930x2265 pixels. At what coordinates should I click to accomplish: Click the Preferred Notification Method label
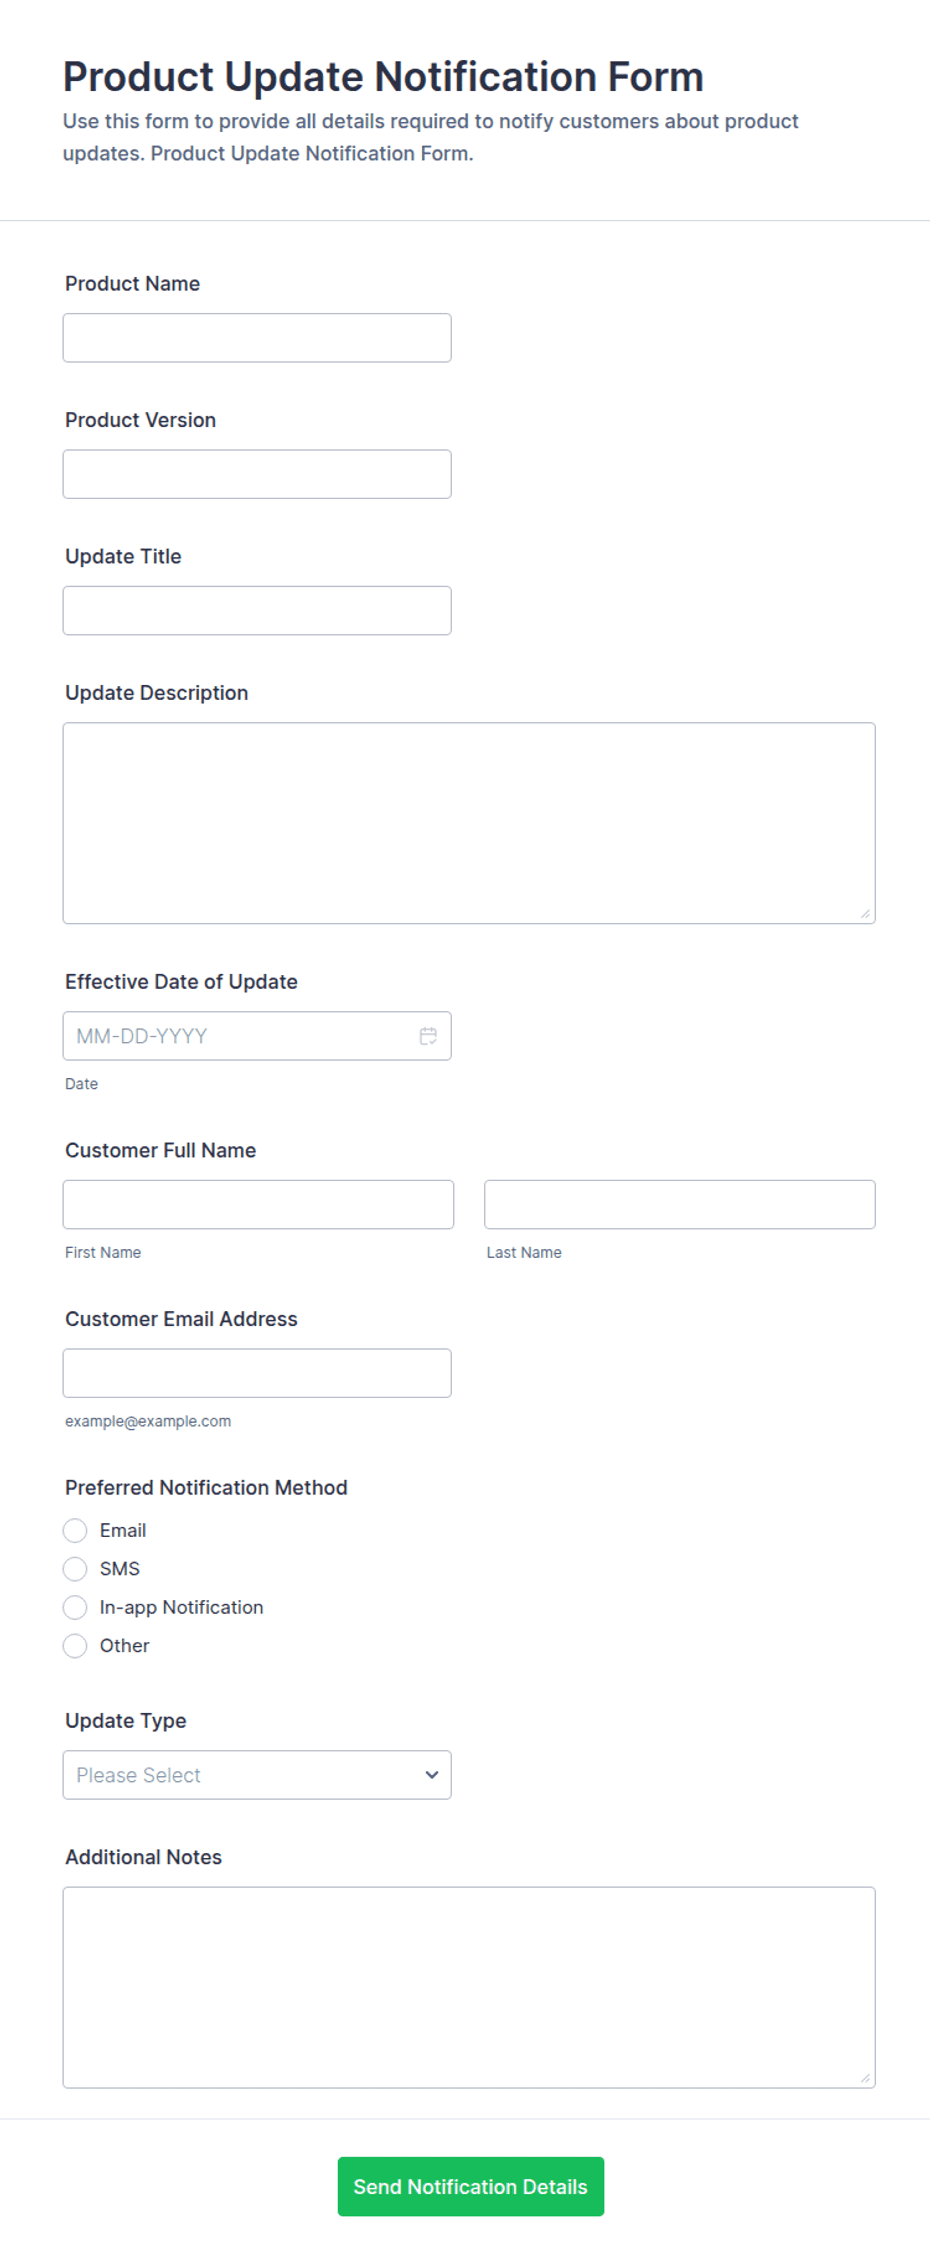tap(206, 1487)
